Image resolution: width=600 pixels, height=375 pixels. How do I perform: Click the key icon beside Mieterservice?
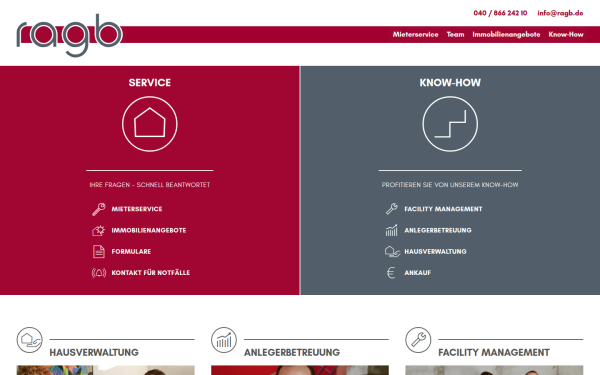[x=99, y=209]
